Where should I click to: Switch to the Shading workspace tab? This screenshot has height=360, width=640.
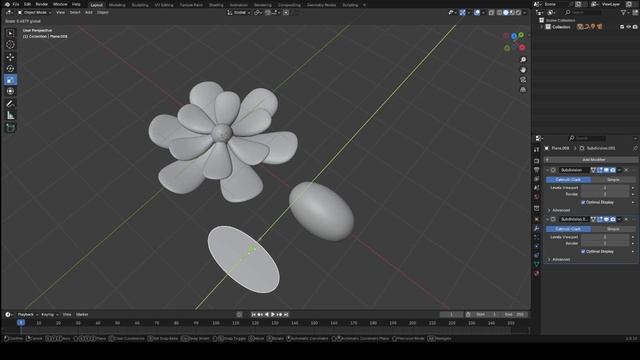tap(216, 5)
